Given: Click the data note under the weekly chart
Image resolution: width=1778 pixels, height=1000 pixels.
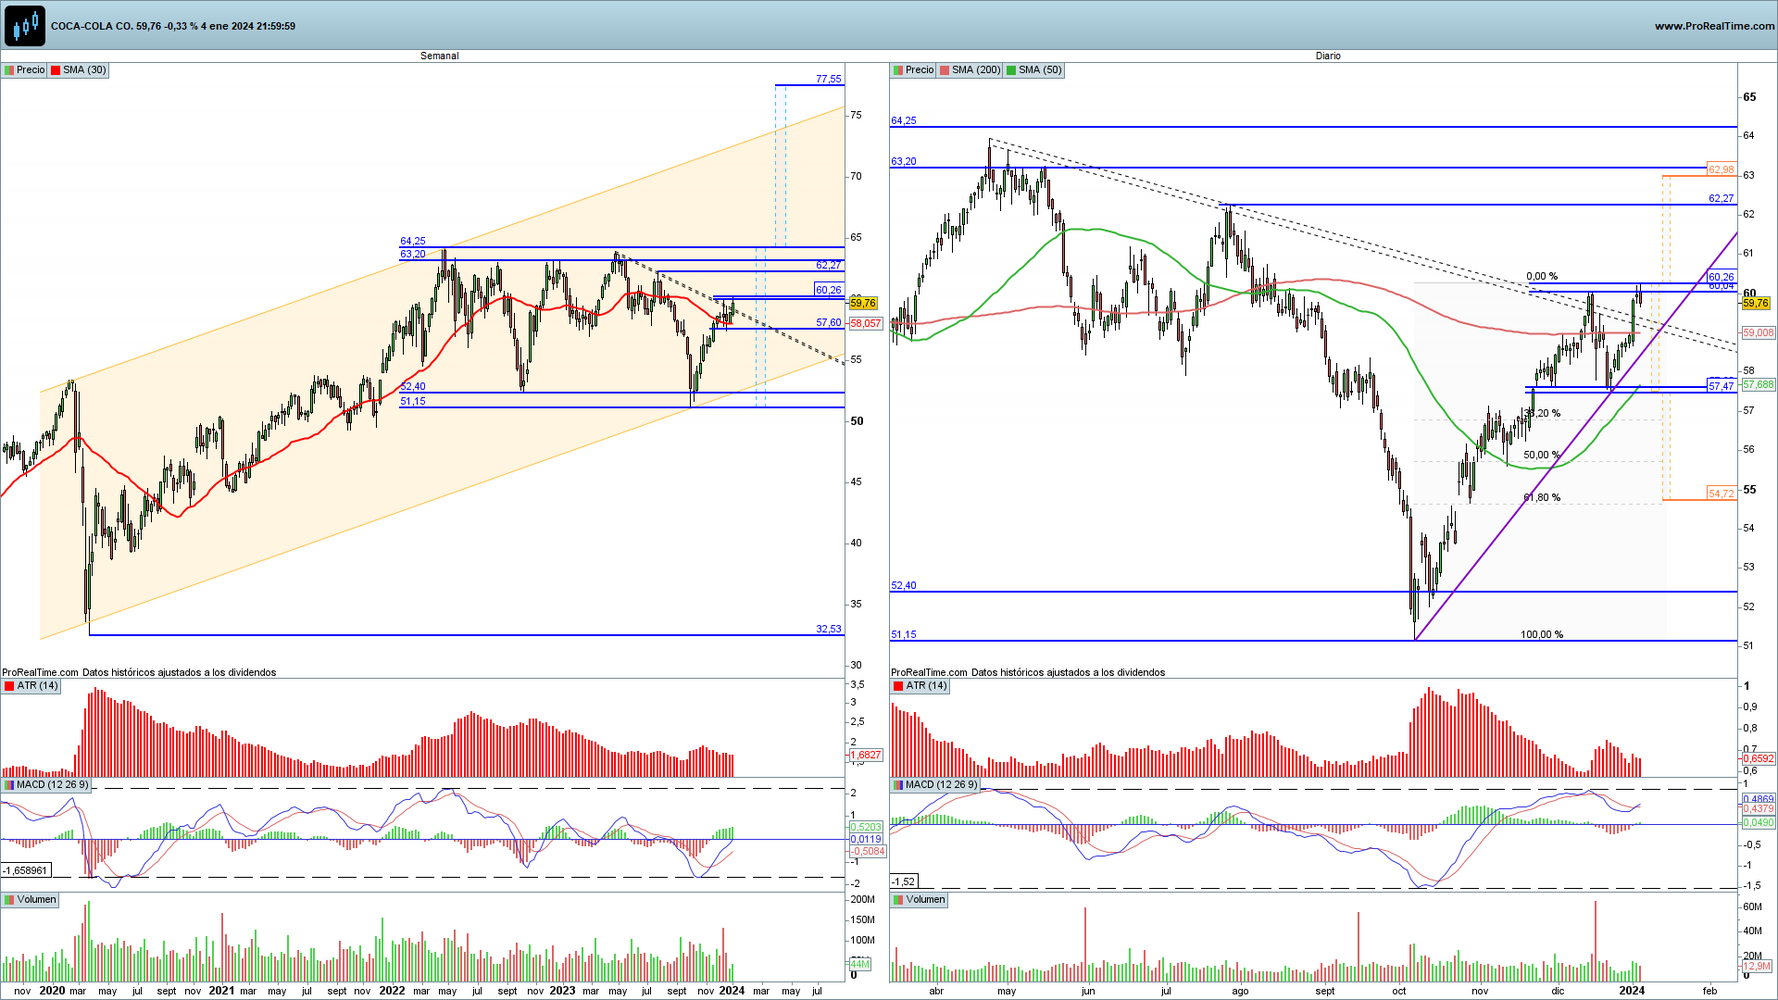Looking at the screenshot, I should pos(139,673).
